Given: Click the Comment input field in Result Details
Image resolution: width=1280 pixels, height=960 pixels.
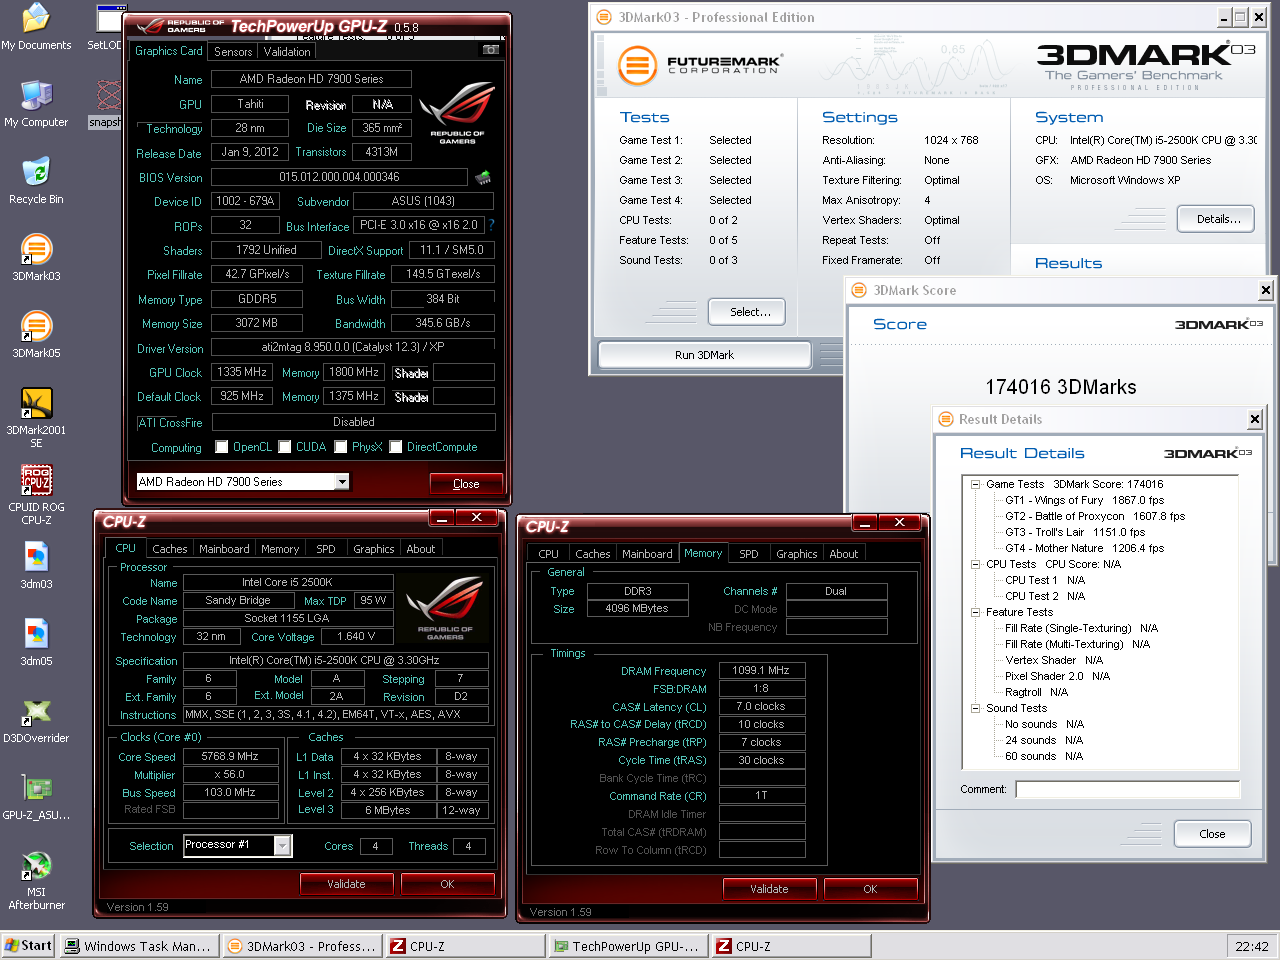Looking at the screenshot, I should coord(1127,790).
